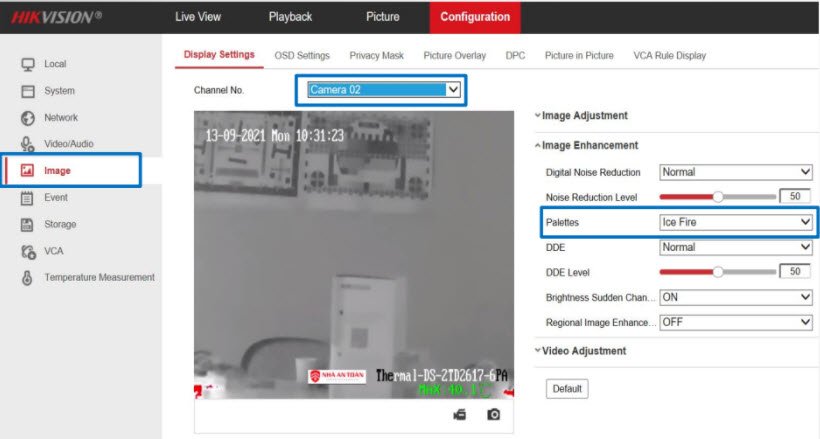Click the Event calendar icon

tap(28, 198)
